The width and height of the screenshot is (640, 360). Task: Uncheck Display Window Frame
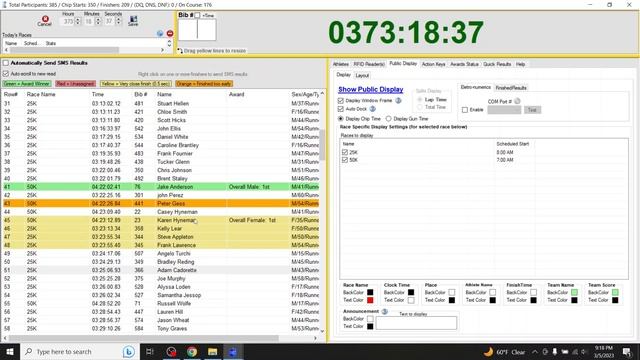click(x=341, y=100)
